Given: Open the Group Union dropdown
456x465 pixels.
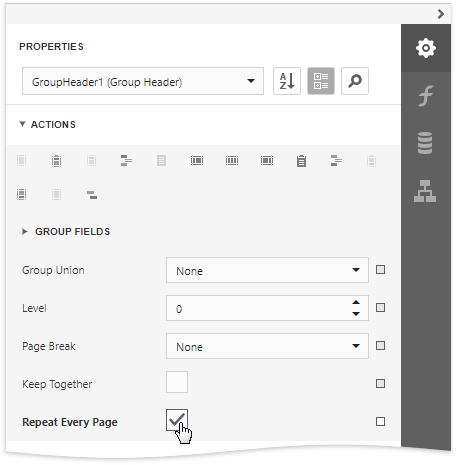Looking at the screenshot, I should pos(267,270).
